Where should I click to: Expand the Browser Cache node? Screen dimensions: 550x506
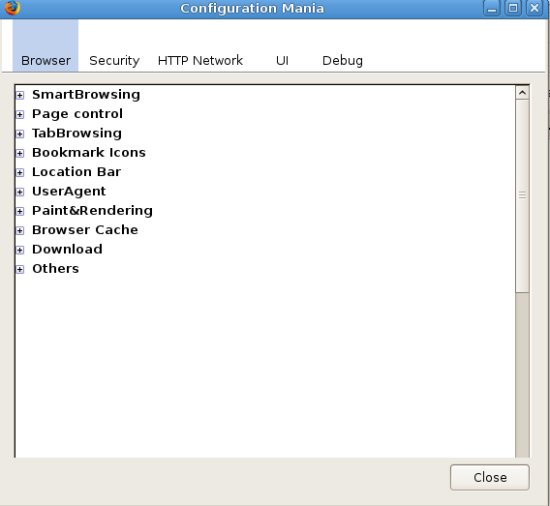(20, 230)
